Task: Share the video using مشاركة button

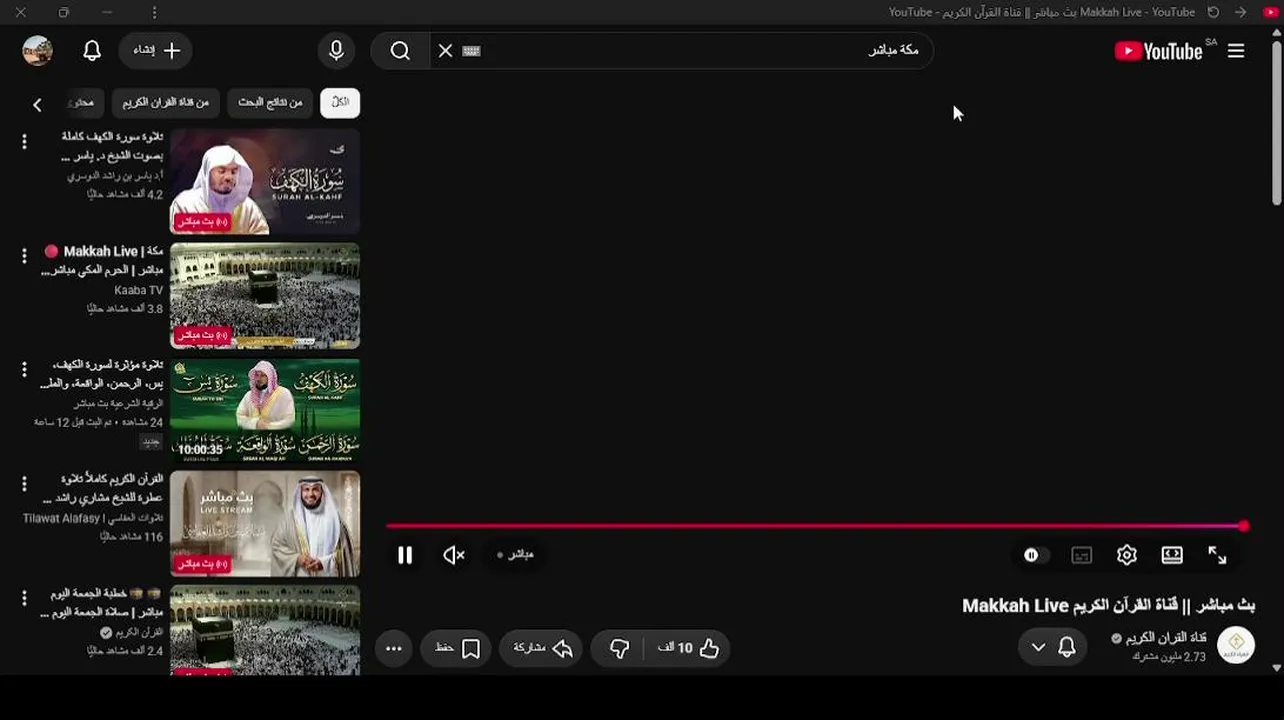Action: point(541,648)
